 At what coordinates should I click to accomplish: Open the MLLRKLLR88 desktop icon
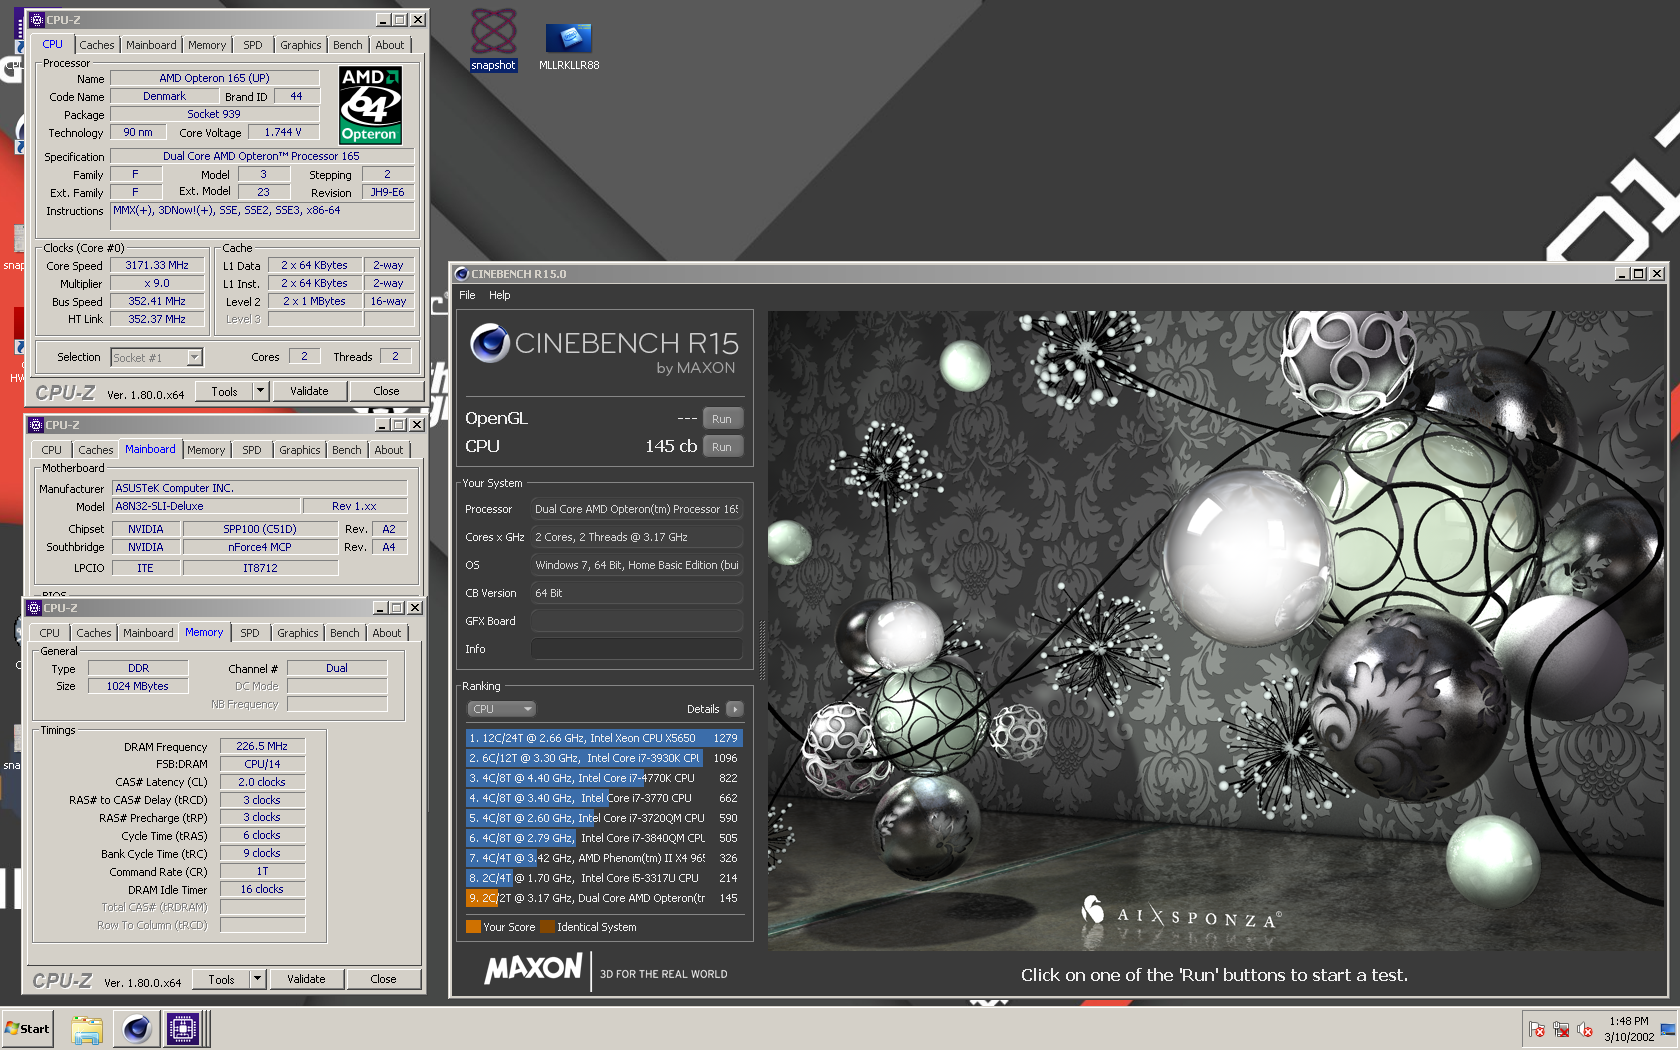[569, 46]
